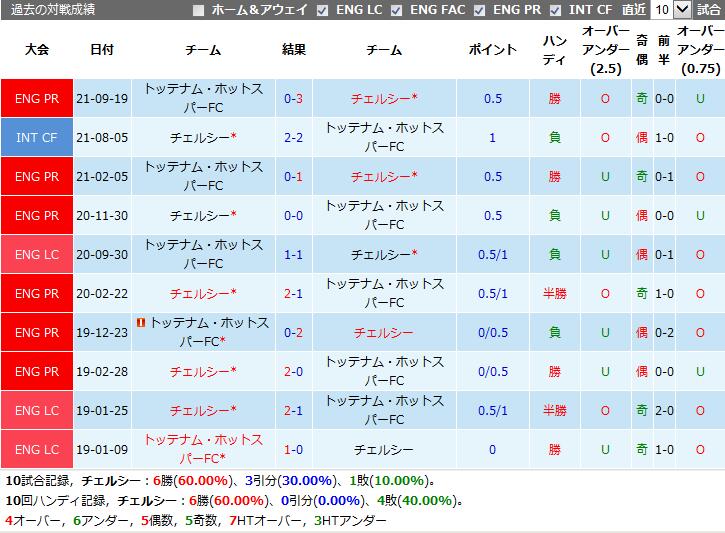Open the 1-1 result on 20-09-30
Image resolution: width=725 pixels, height=533 pixels.
pos(293,254)
